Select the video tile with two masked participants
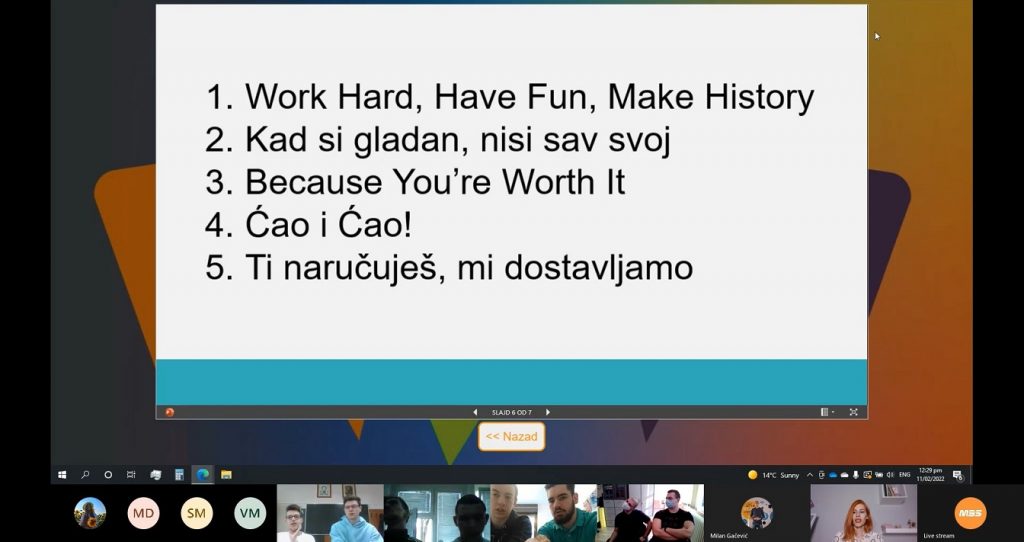 pos(650,513)
